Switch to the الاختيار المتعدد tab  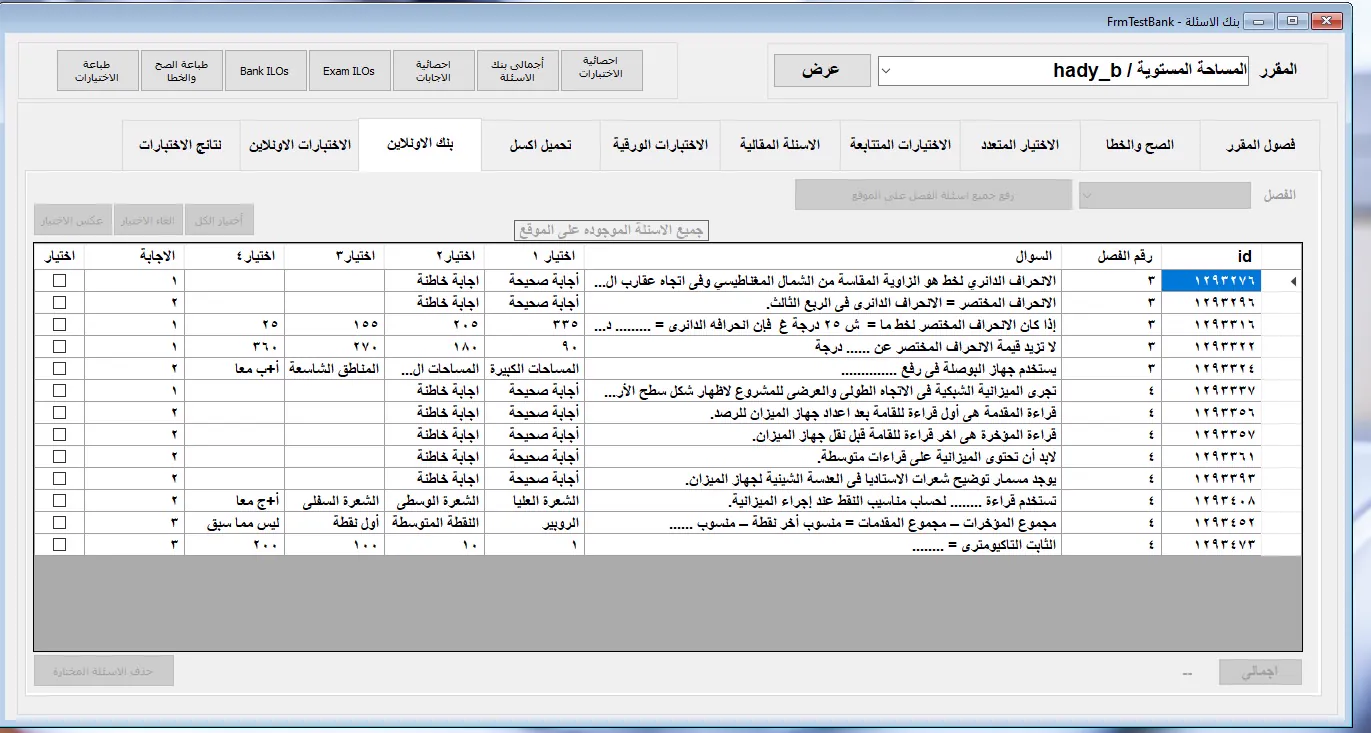coord(1020,146)
